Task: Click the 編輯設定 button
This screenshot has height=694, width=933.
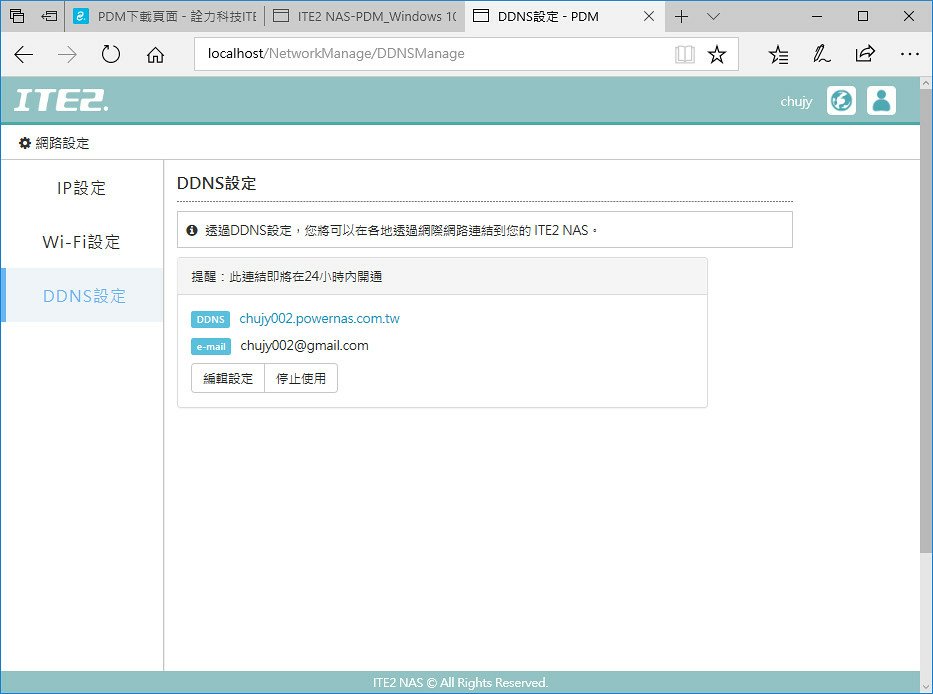Action: coord(228,378)
